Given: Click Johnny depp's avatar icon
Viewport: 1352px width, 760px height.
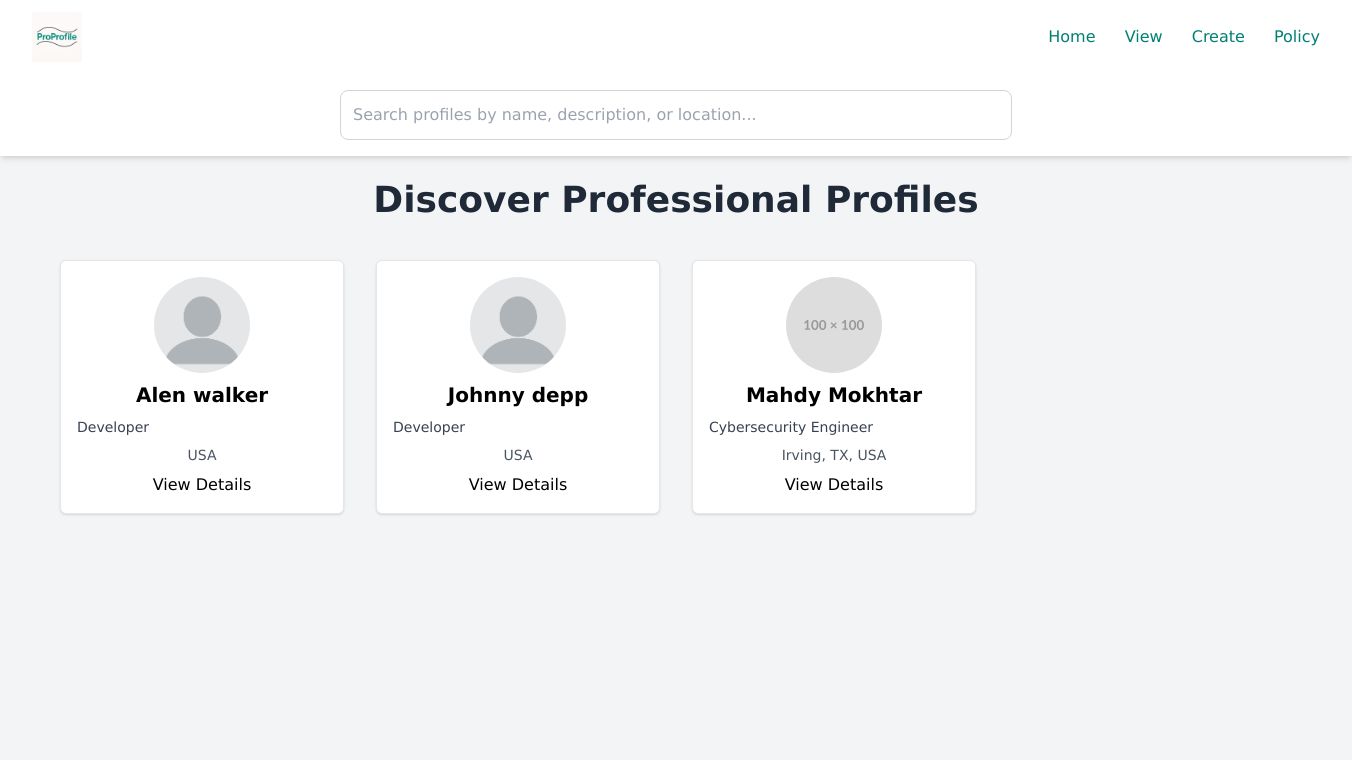Looking at the screenshot, I should pos(518,325).
